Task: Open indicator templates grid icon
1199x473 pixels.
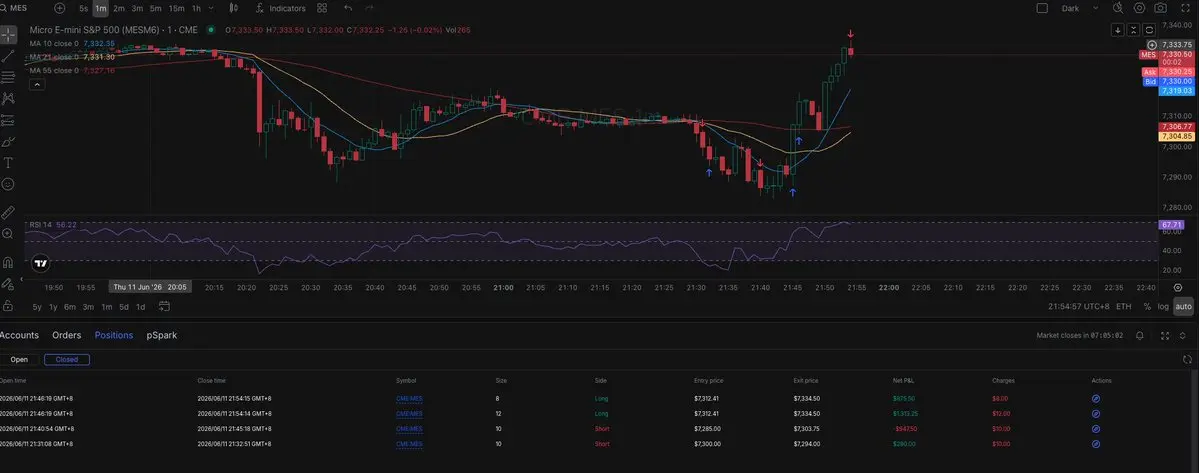Action: coord(322,8)
